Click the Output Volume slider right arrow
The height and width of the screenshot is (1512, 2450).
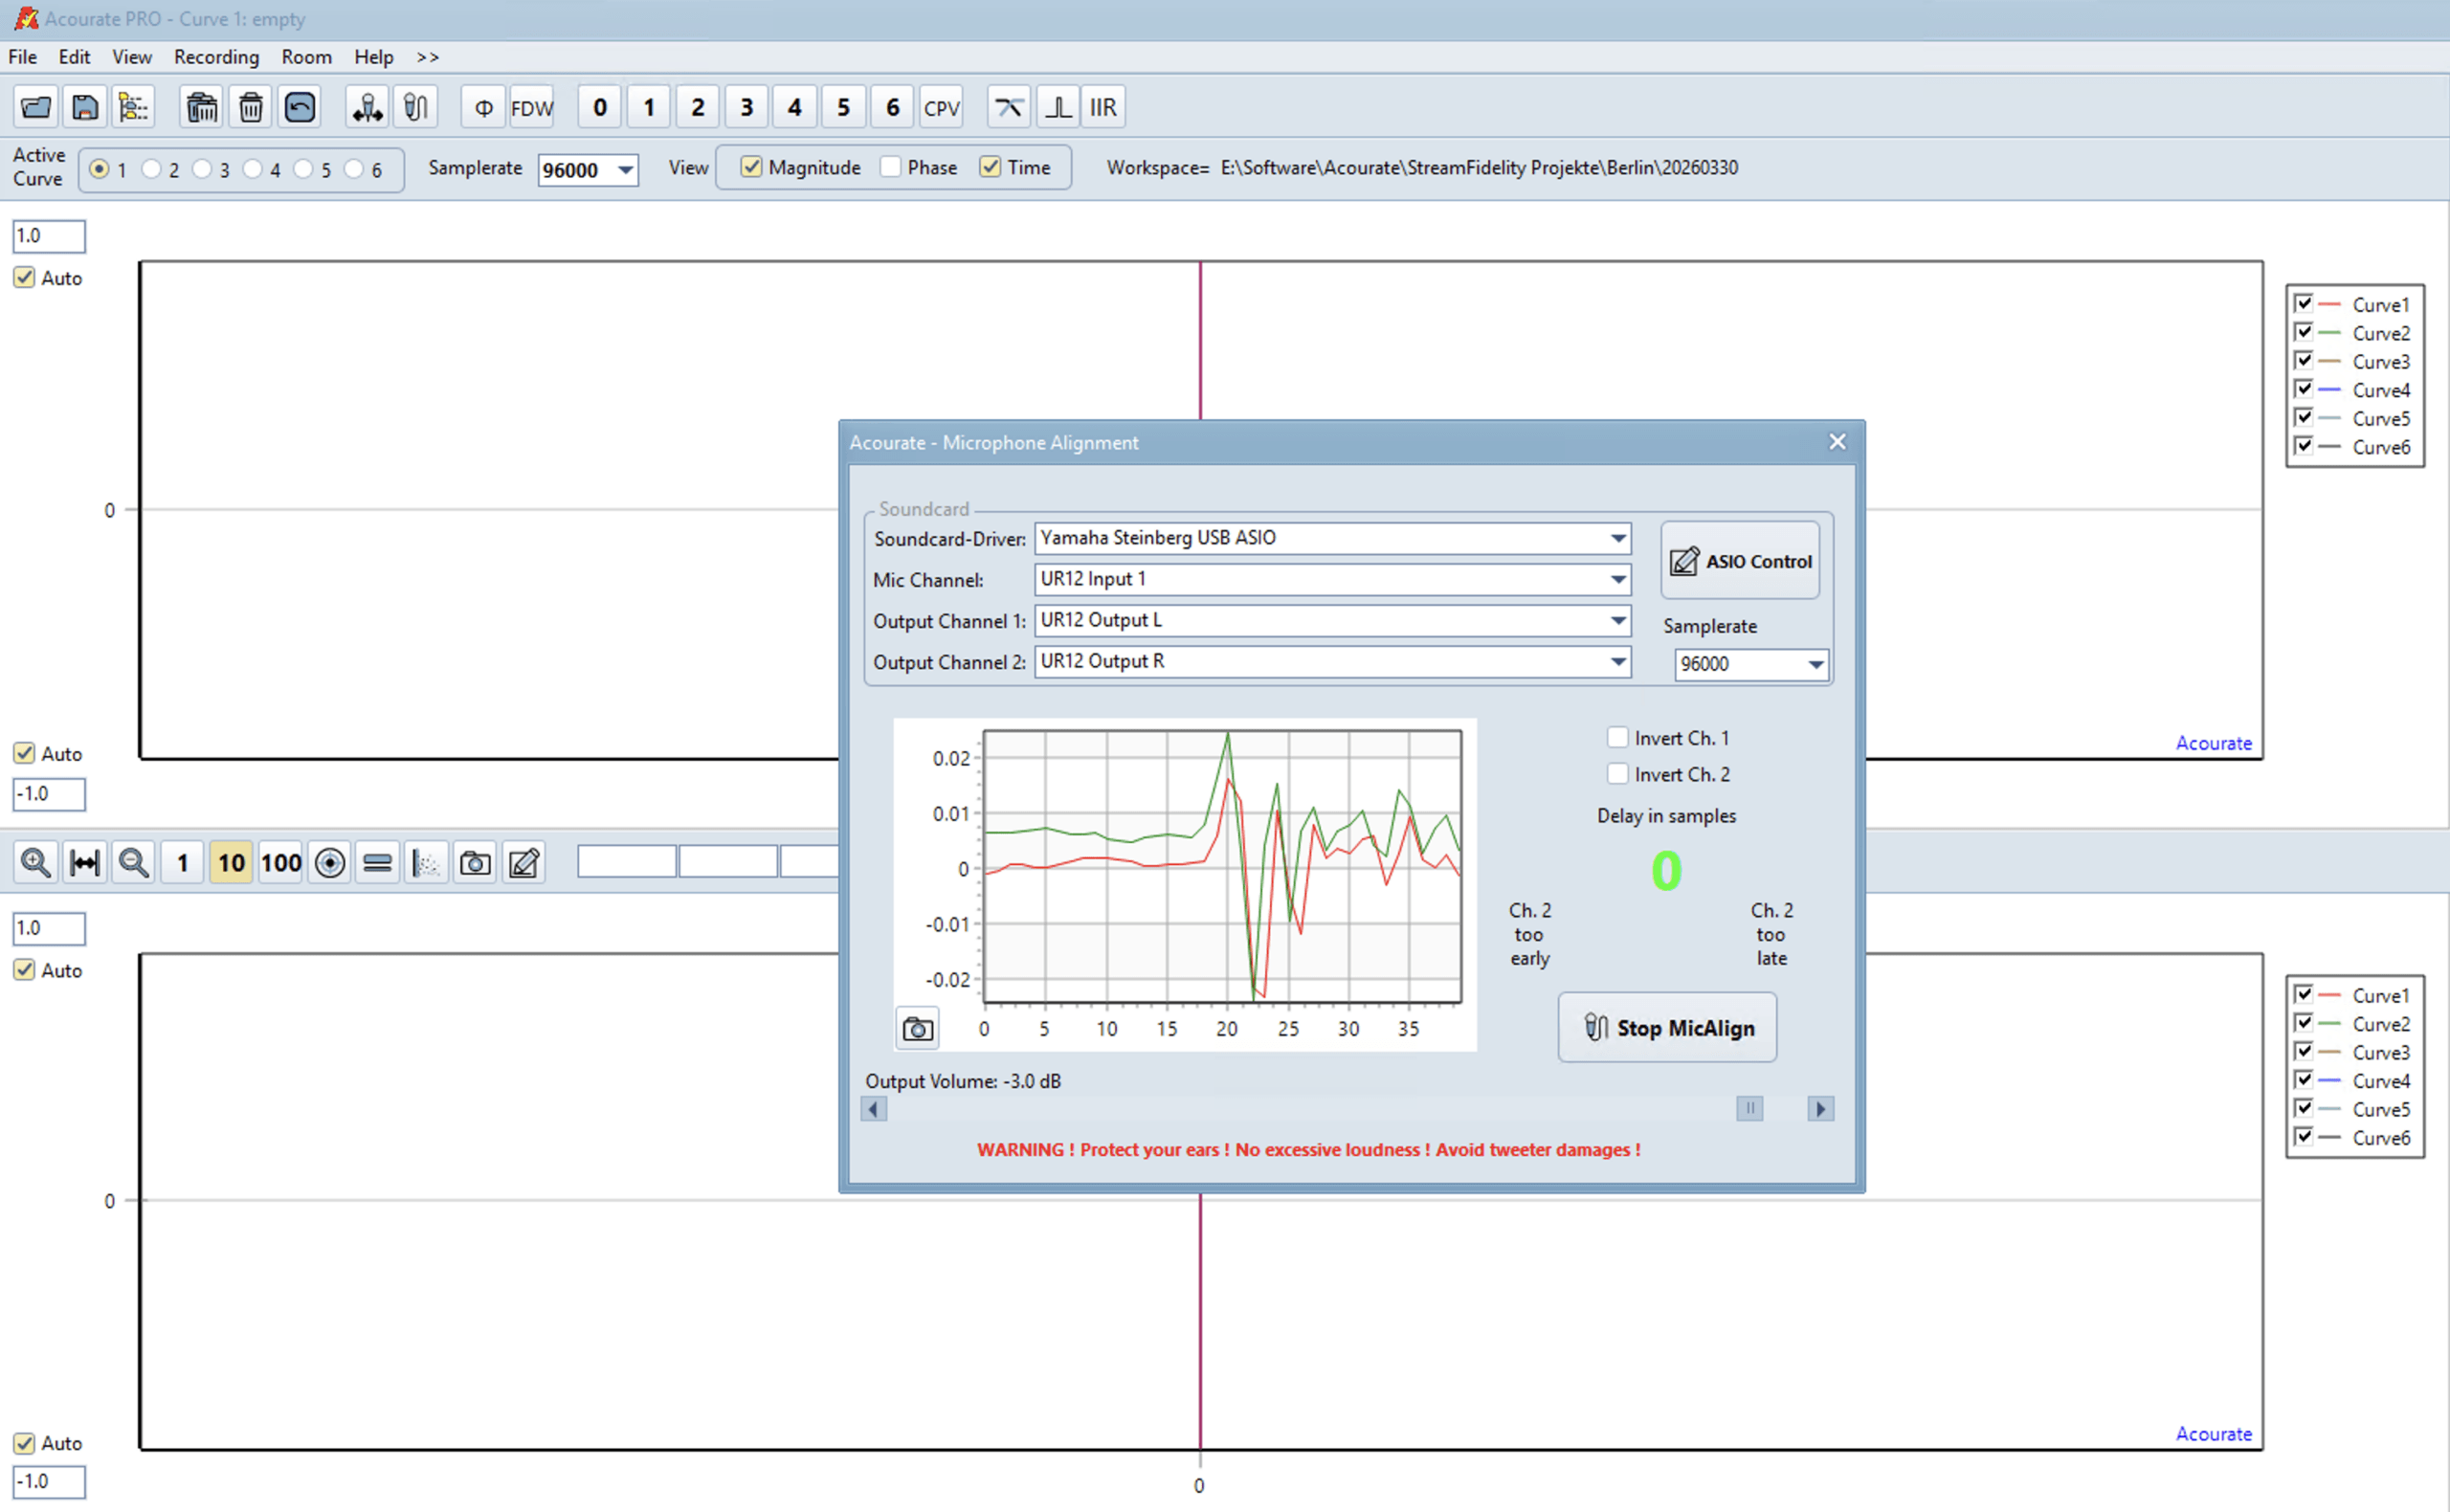pos(1820,1109)
